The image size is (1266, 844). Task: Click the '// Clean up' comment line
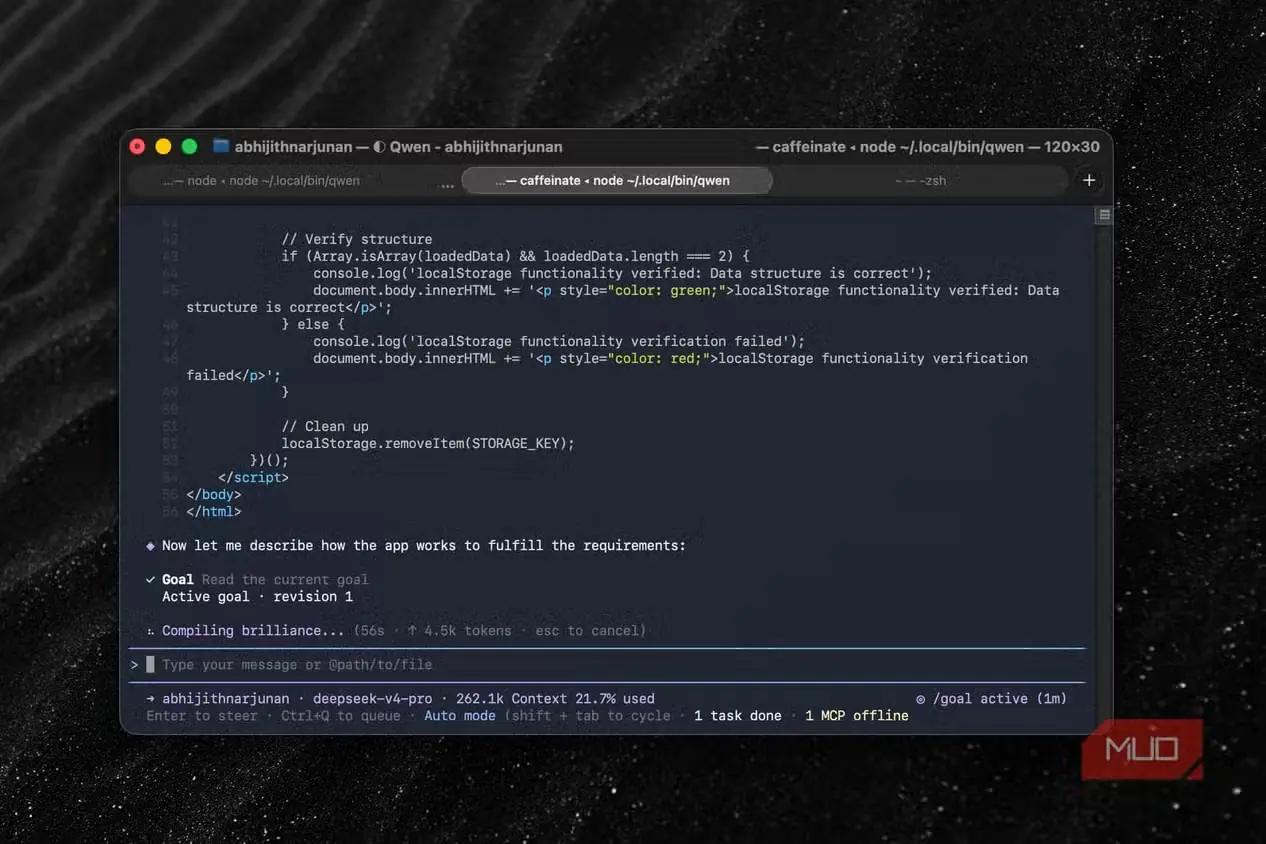(x=325, y=427)
